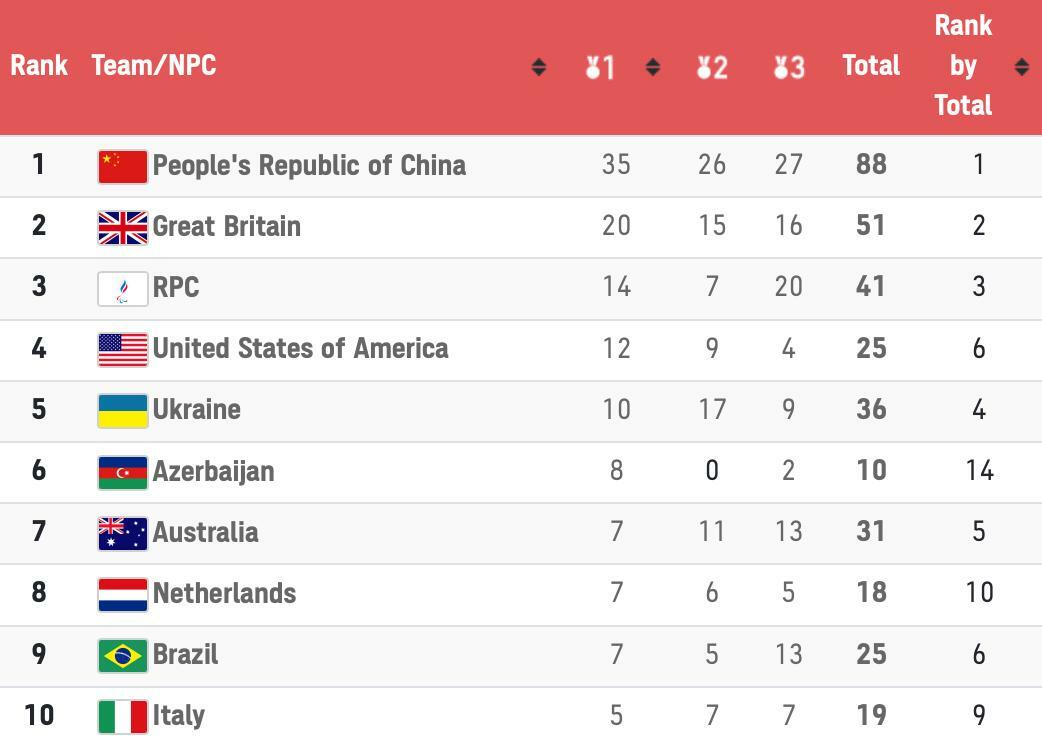Click the bronze medal column header

pos(789,67)
